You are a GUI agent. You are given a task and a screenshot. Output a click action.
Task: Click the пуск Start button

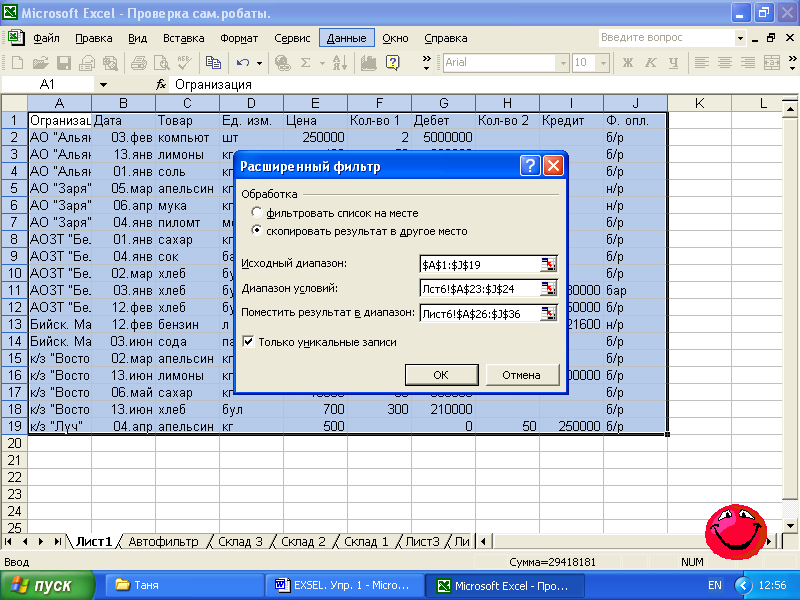tap(47, 585)
